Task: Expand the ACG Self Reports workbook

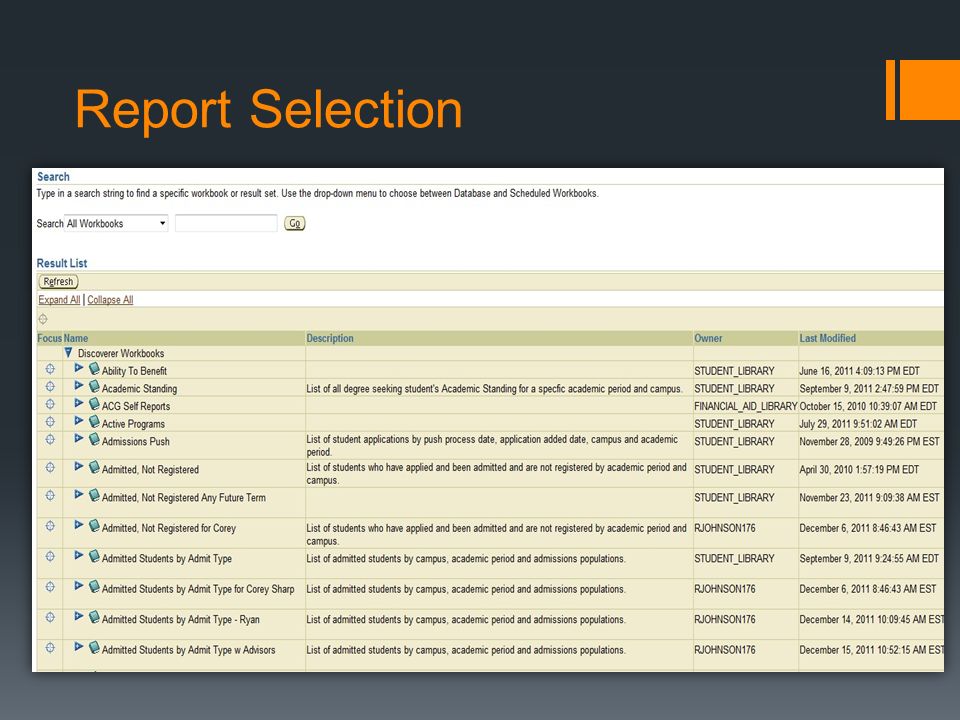Action: (78, 403)
